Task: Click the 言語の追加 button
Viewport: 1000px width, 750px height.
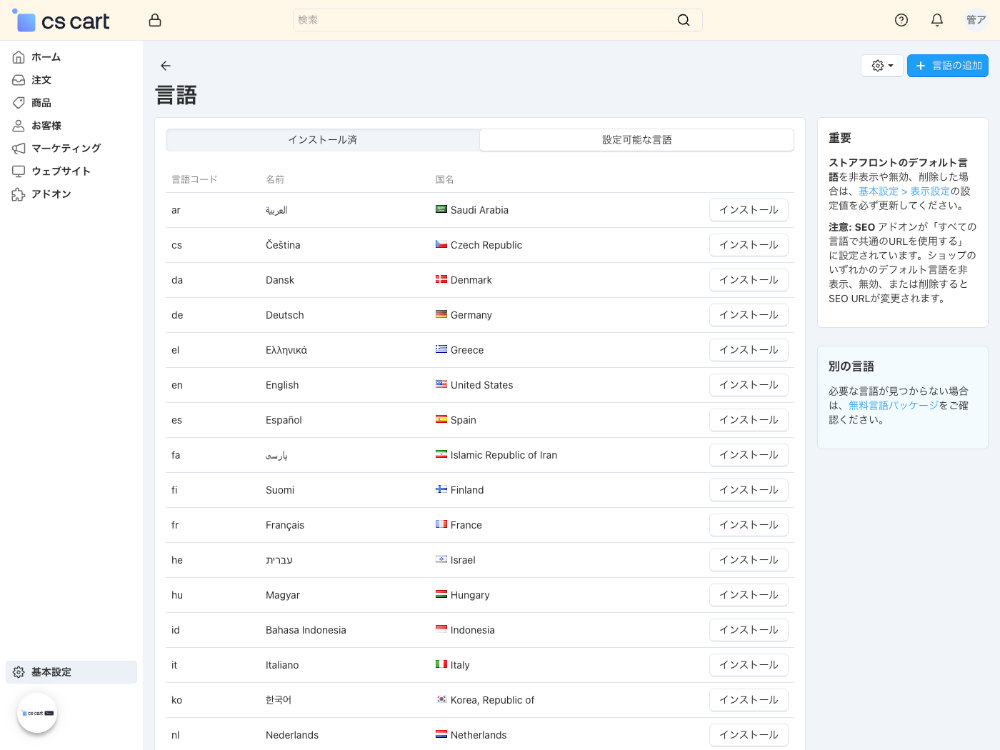Action: 947,66
